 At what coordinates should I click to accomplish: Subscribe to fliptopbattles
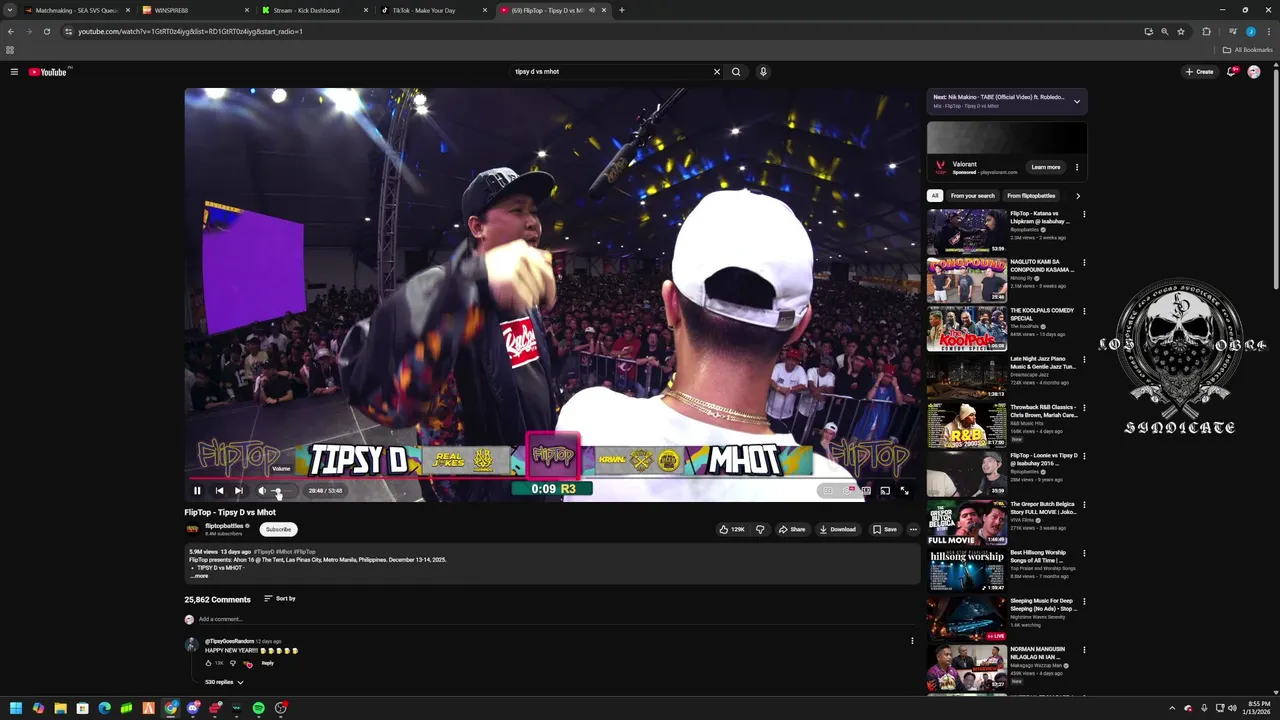pyautogui.click(x=278, y=529)
